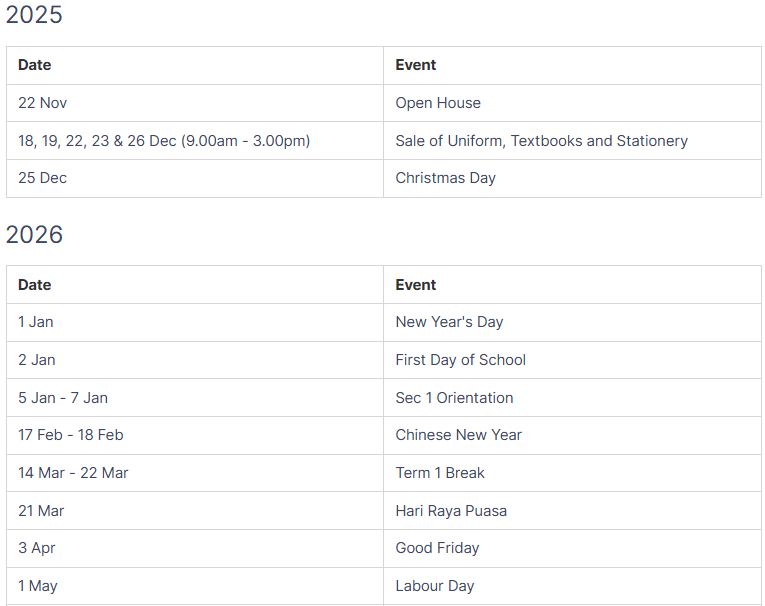Image resolution: width=765 pixels, height=606 pixels.
Task: Click Sale of Uniform, Textbooks and Stationery
Action: click(541, 141)
